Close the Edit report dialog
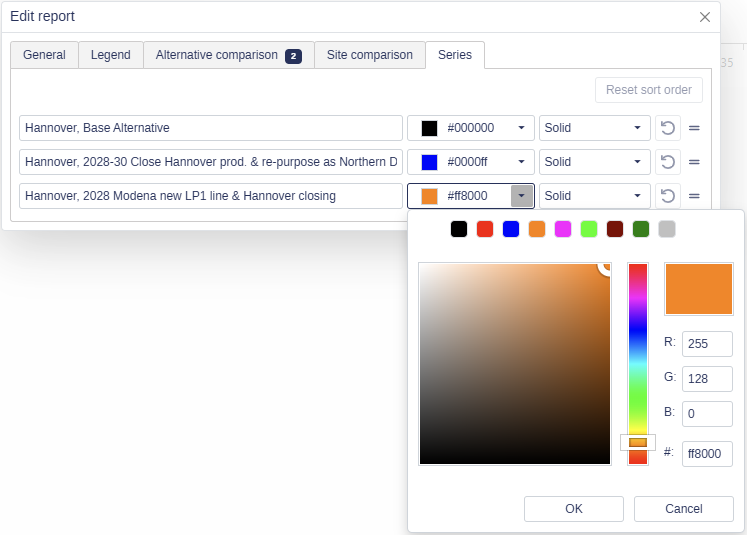 click(705, 17)
